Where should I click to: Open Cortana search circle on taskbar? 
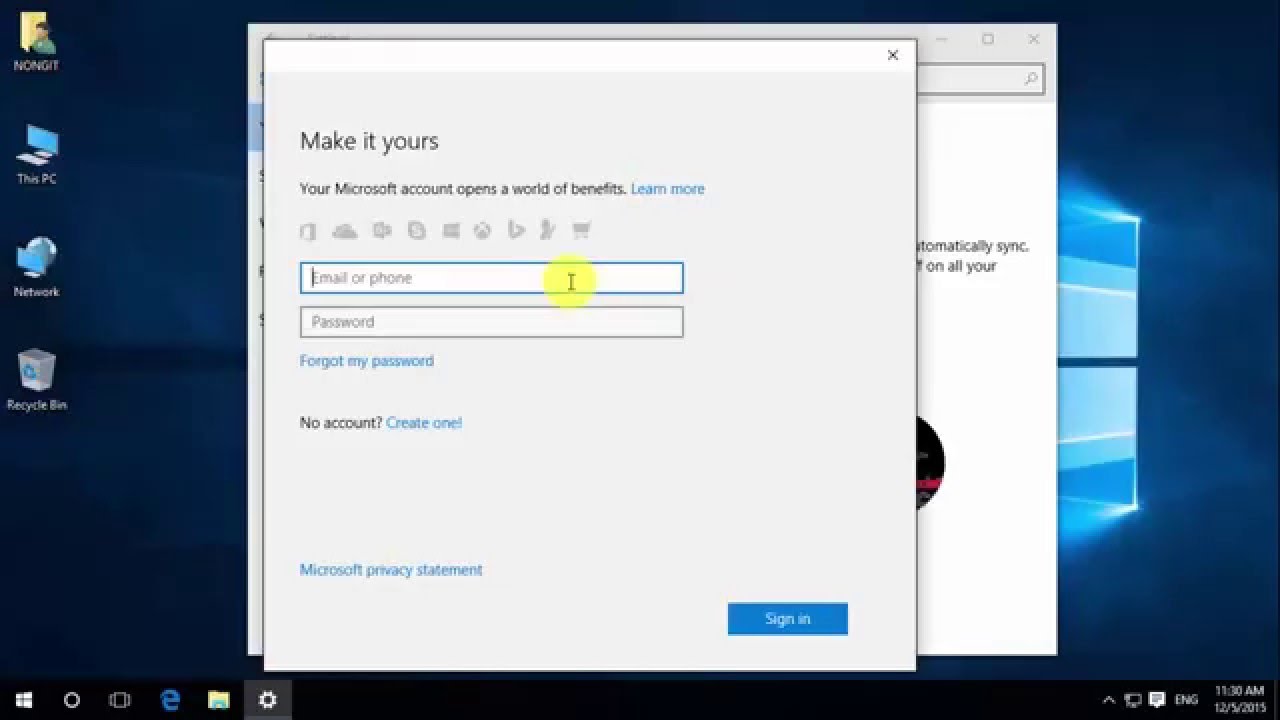pyautogui.click(x=72, y=700)
